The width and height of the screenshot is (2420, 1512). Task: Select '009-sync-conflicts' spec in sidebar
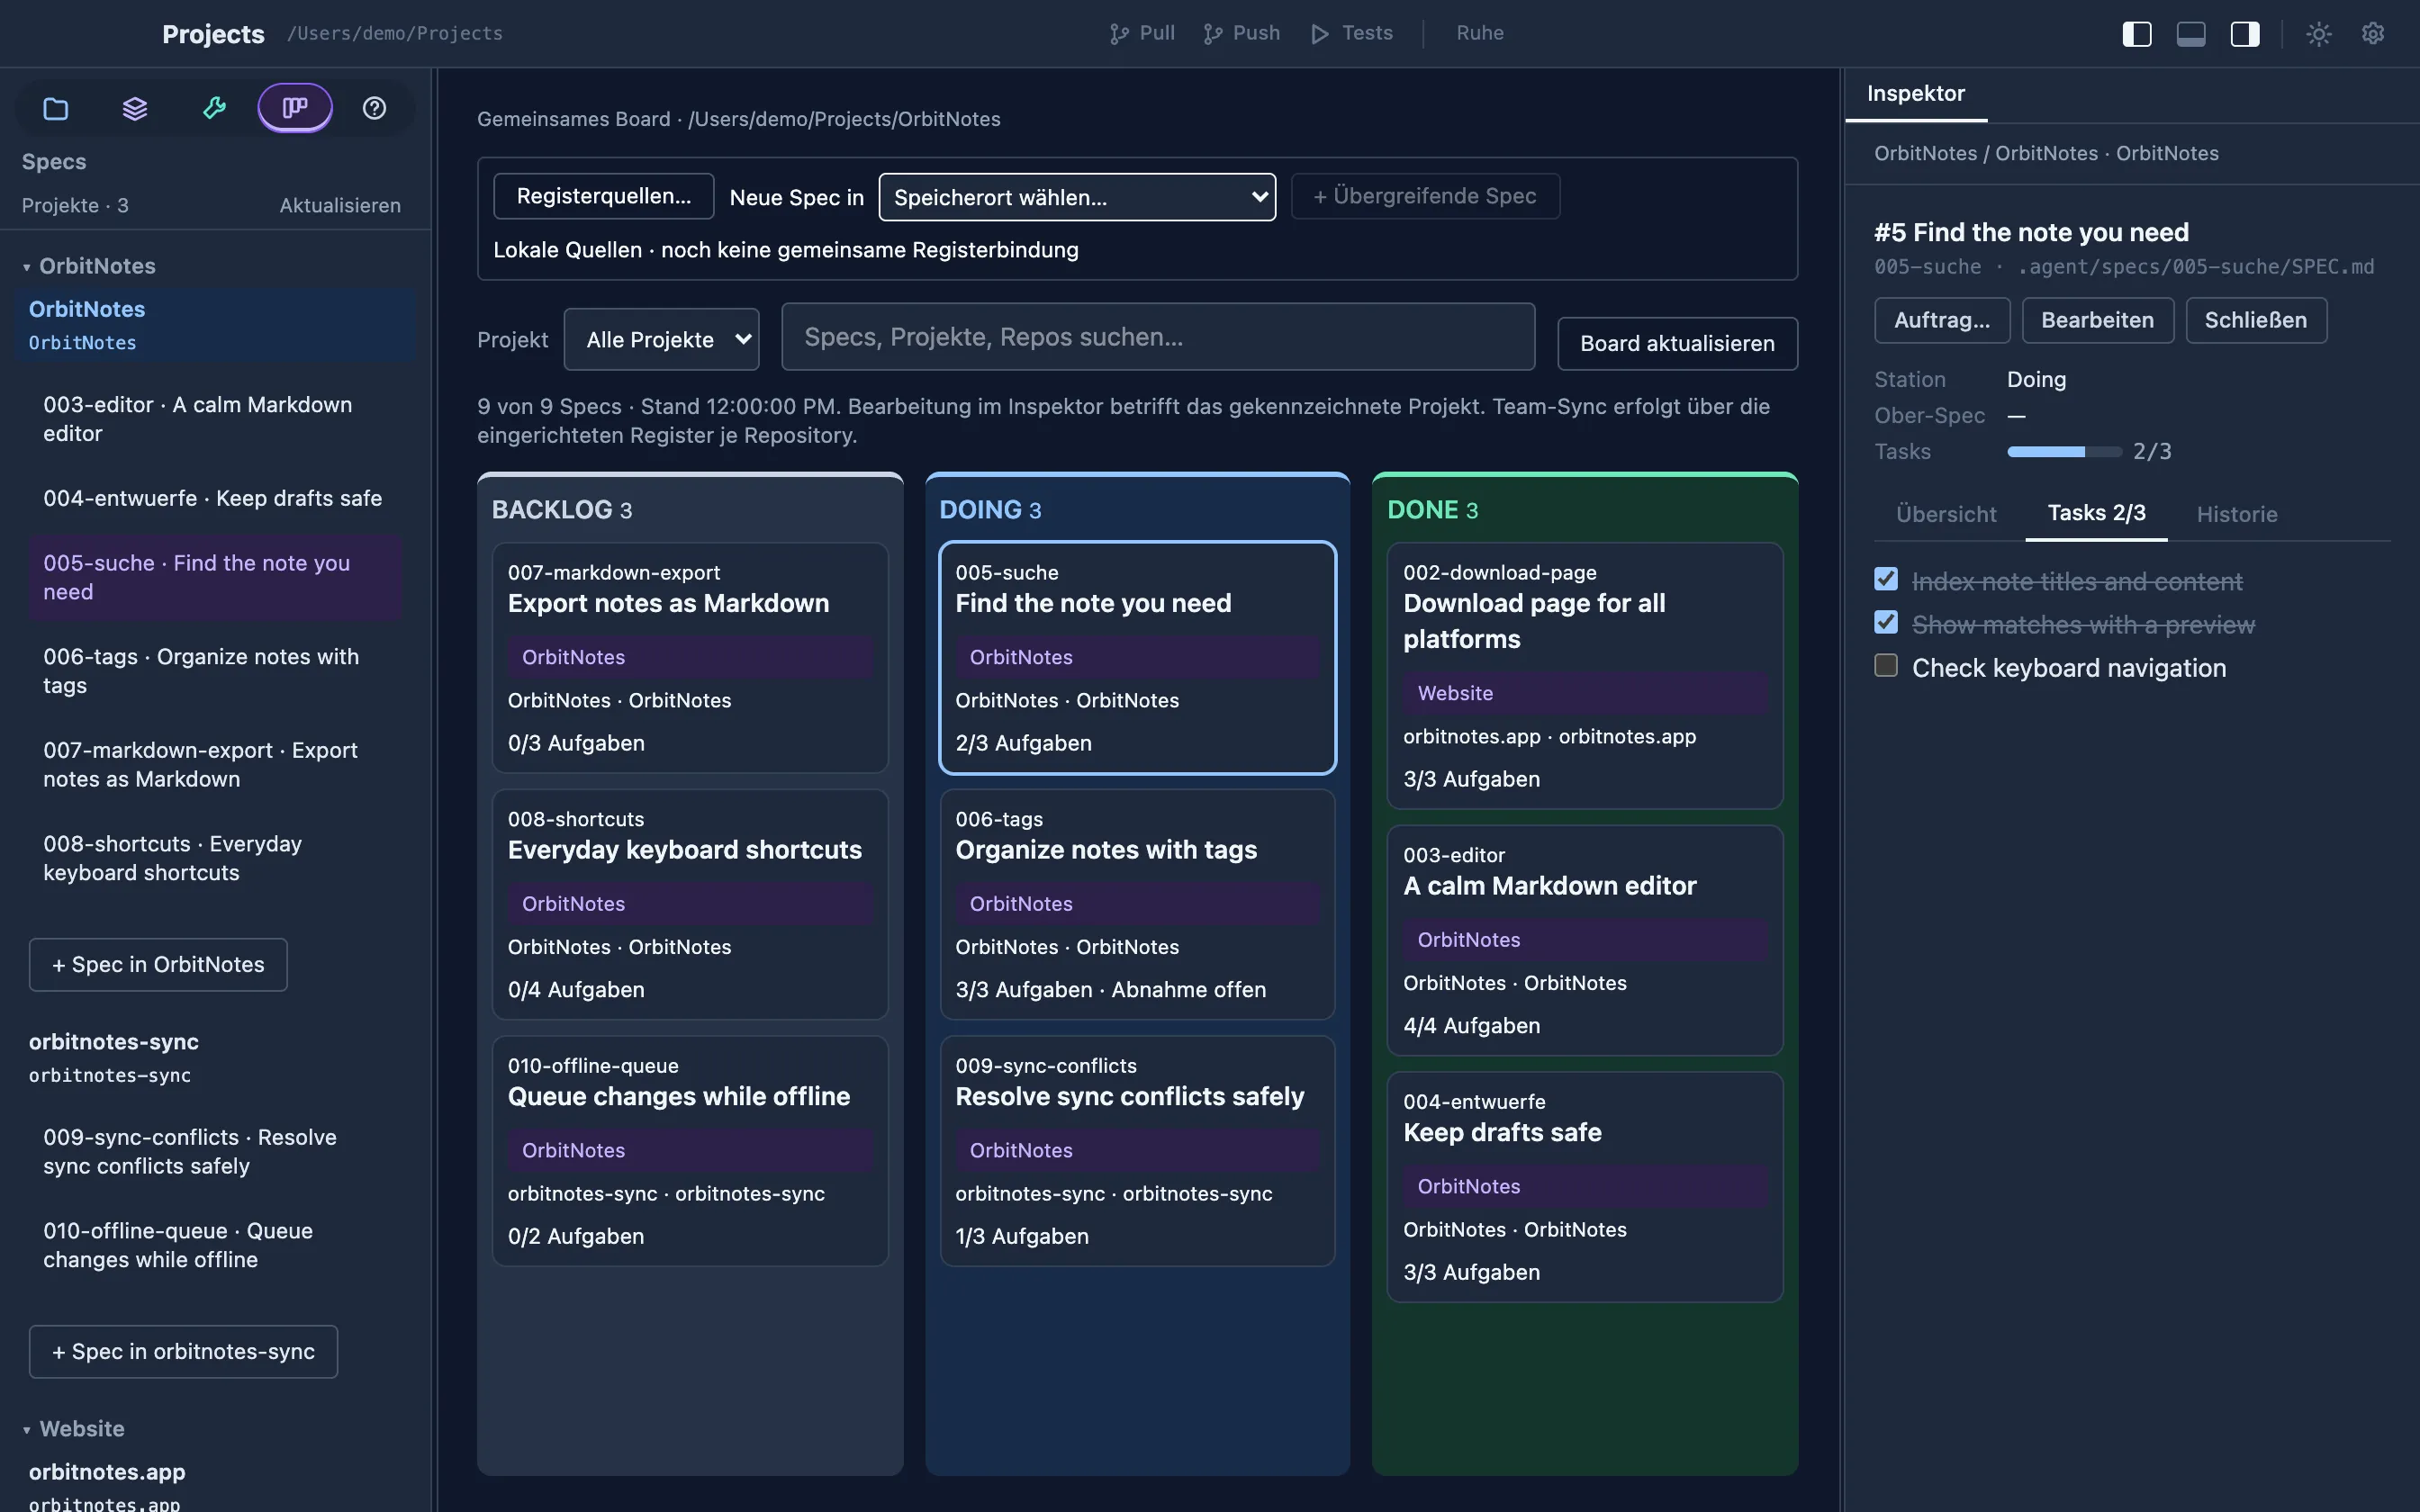tap(215, 1151)
